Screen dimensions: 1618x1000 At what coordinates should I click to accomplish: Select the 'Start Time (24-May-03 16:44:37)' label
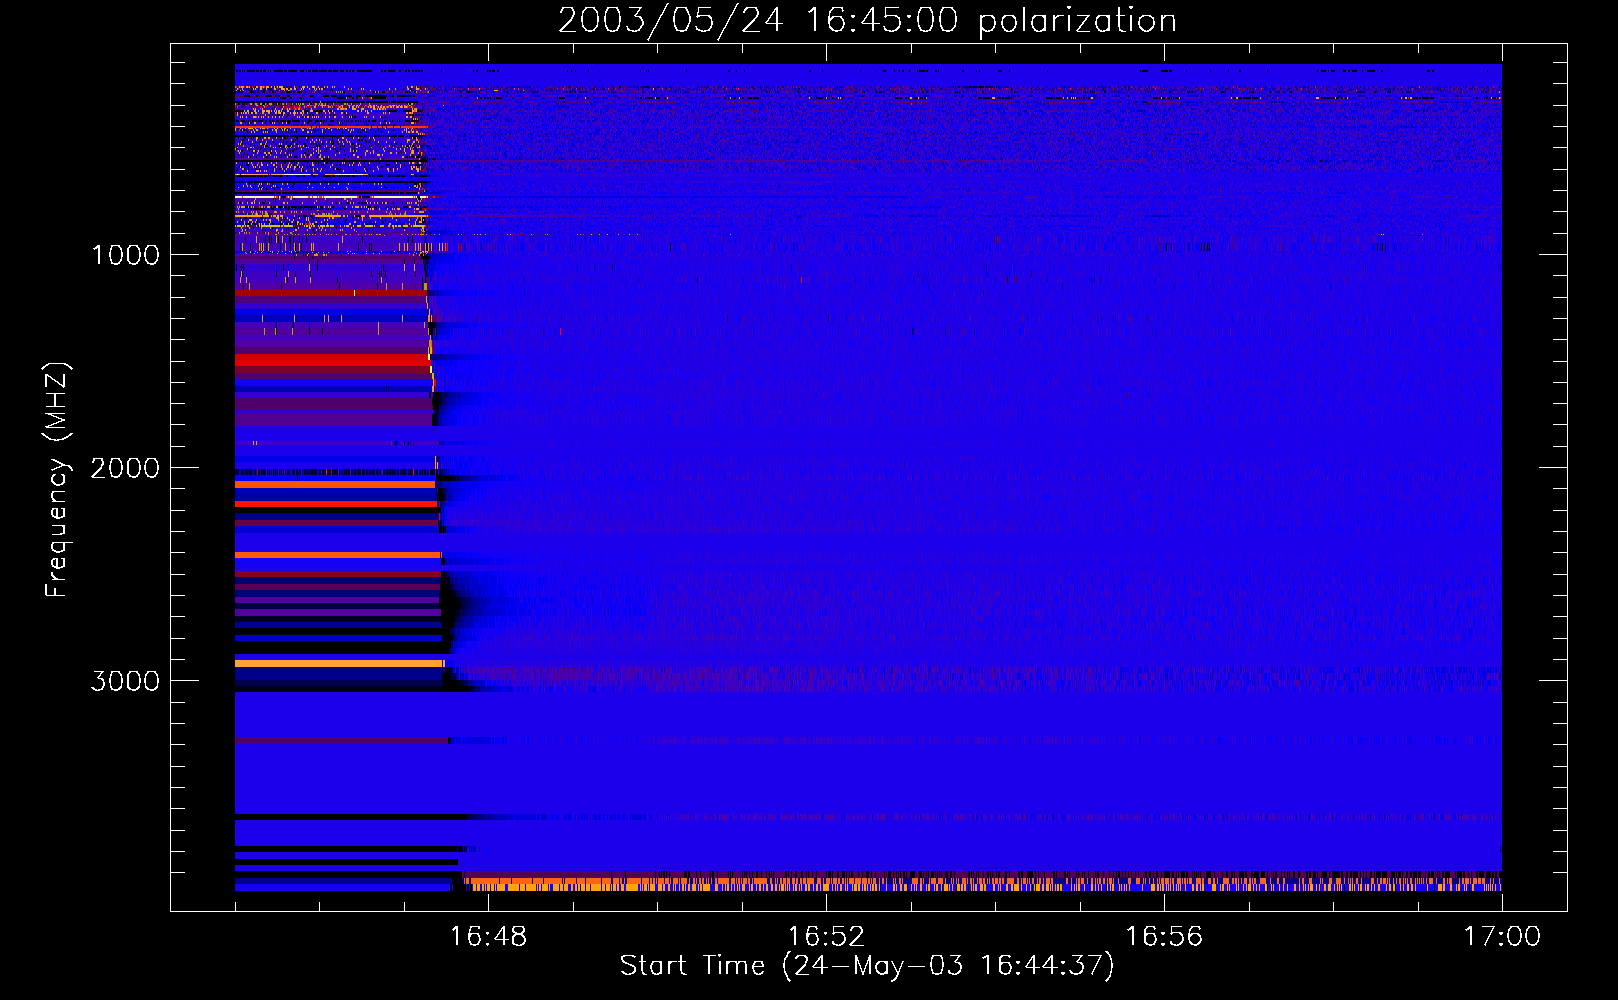point(867,966)
